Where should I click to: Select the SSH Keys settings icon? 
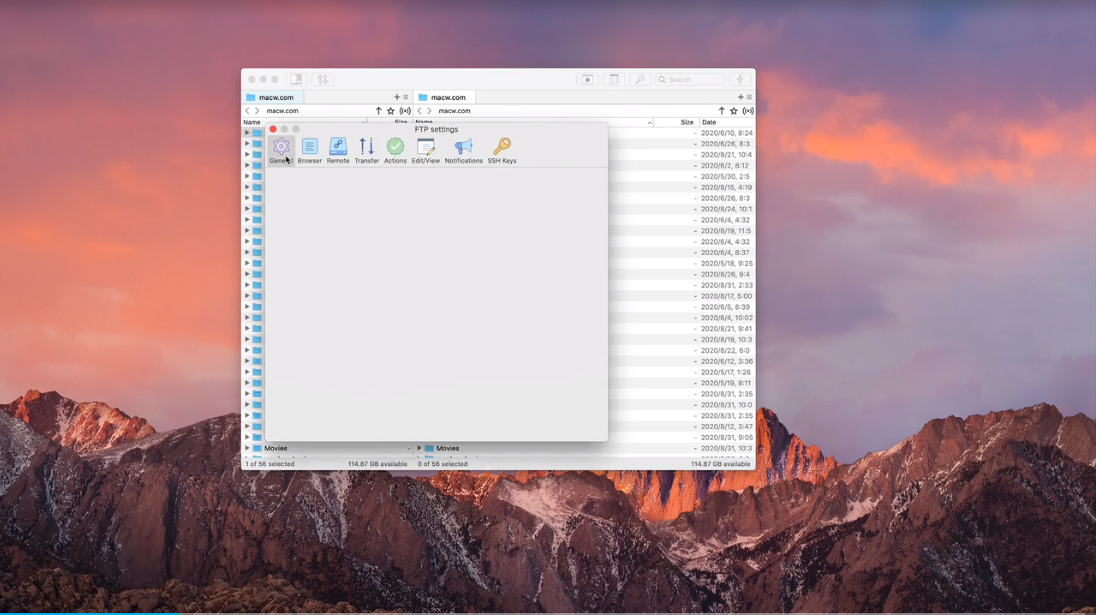[501, 148]
